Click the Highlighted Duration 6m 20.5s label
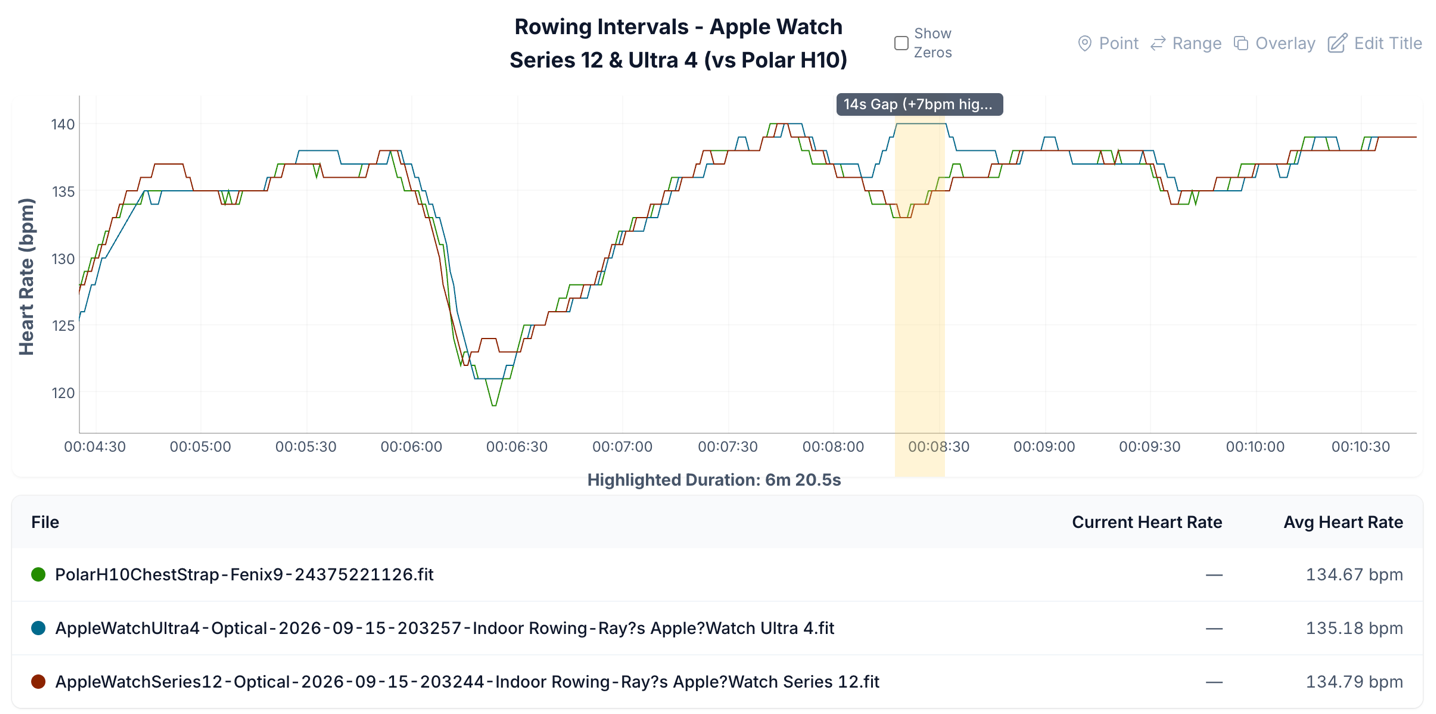The image size is (1436, 714). pyautogui.click(x=714, y=480)
